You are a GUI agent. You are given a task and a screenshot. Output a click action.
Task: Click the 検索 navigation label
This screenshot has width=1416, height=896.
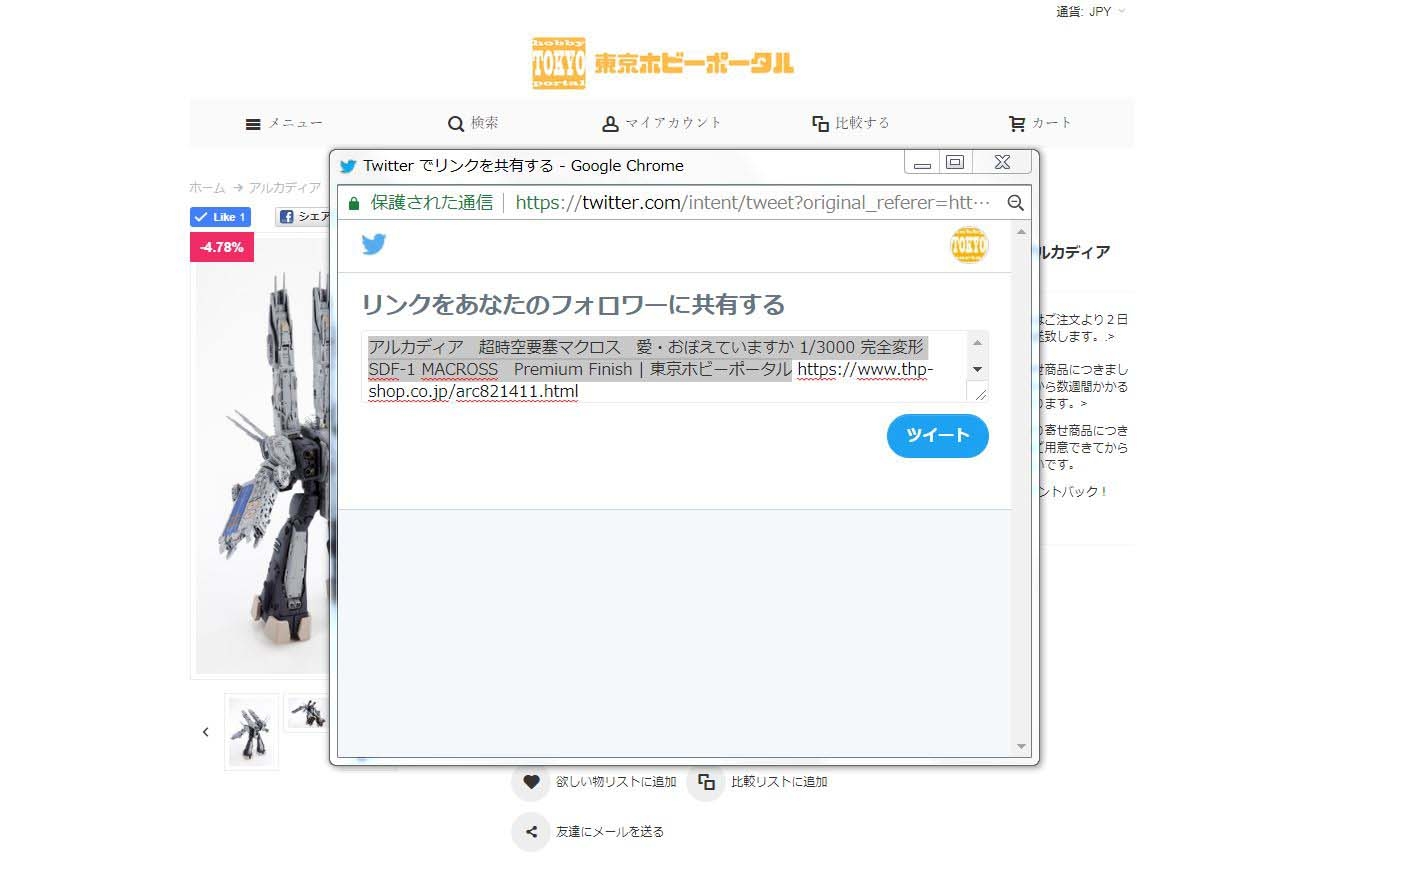[x=485, y=124]
